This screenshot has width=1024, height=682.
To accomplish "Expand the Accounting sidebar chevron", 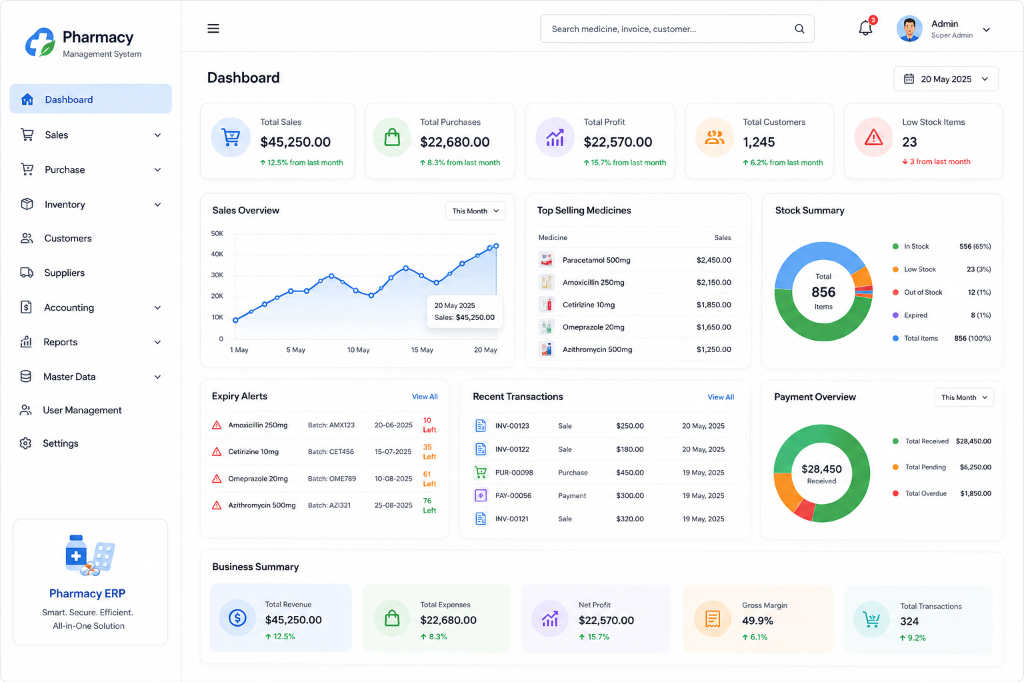I will pyautogui.click(x=157, y=308).
